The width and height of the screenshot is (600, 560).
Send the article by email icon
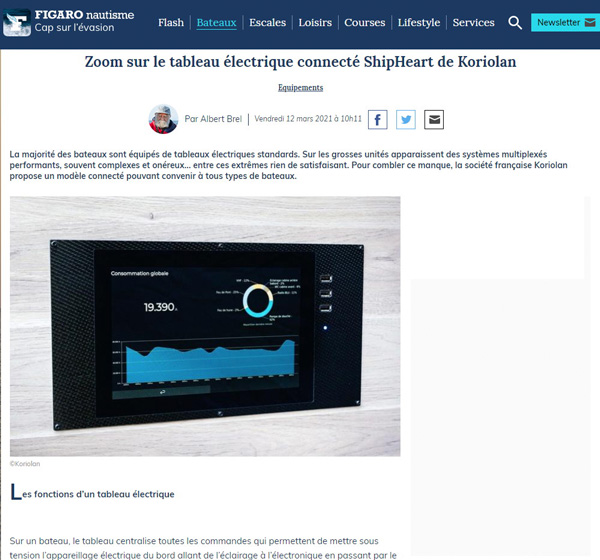(434, 120)
